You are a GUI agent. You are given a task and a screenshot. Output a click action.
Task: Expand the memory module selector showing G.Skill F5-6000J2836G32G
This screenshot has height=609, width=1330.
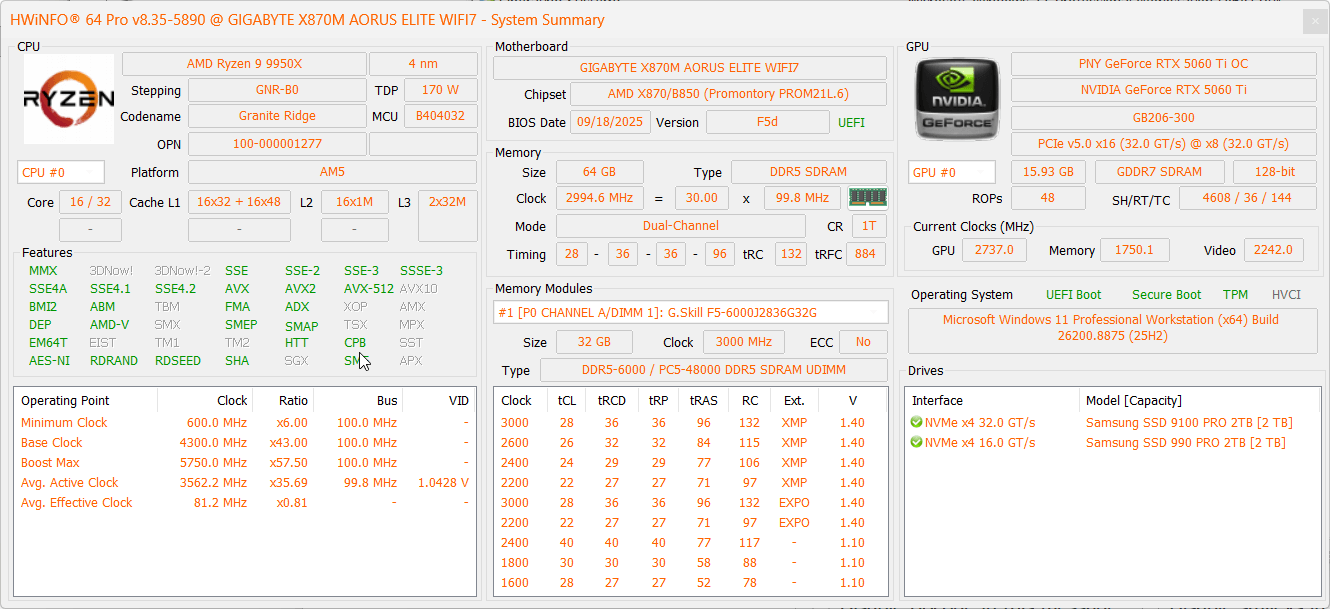pos(691,312)
